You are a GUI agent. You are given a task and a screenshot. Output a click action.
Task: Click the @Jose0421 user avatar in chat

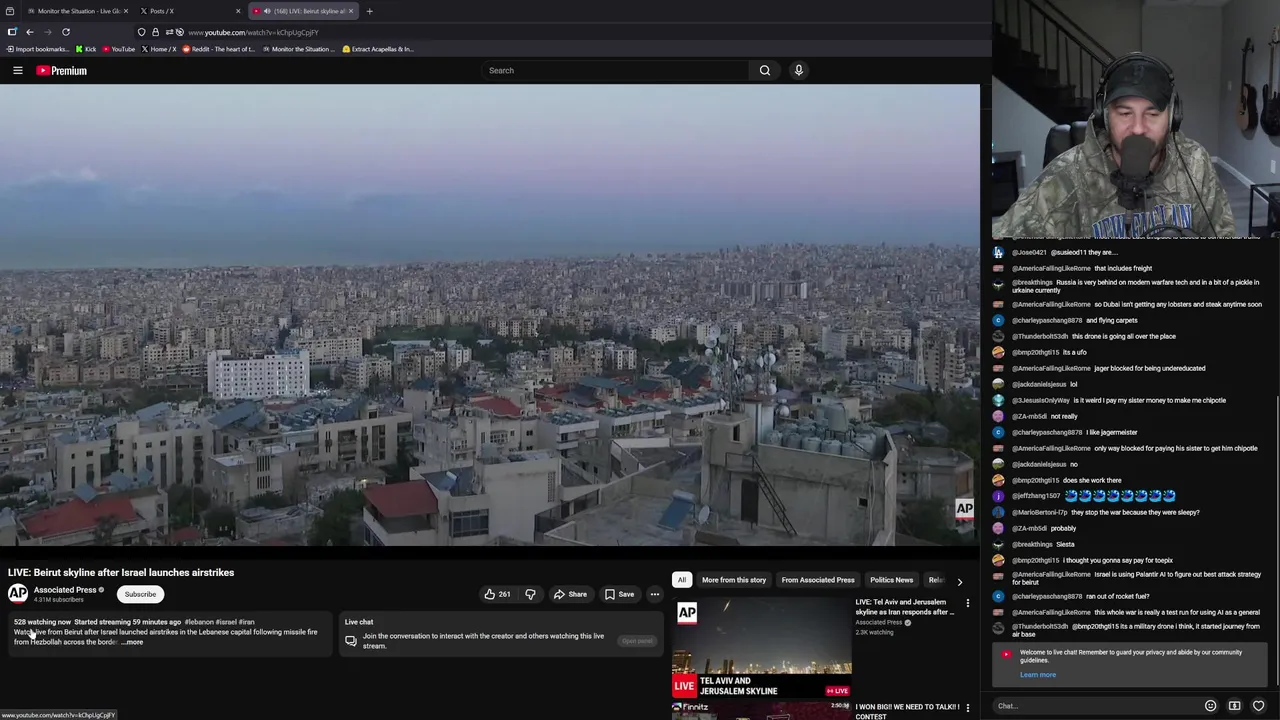point(998,252)
